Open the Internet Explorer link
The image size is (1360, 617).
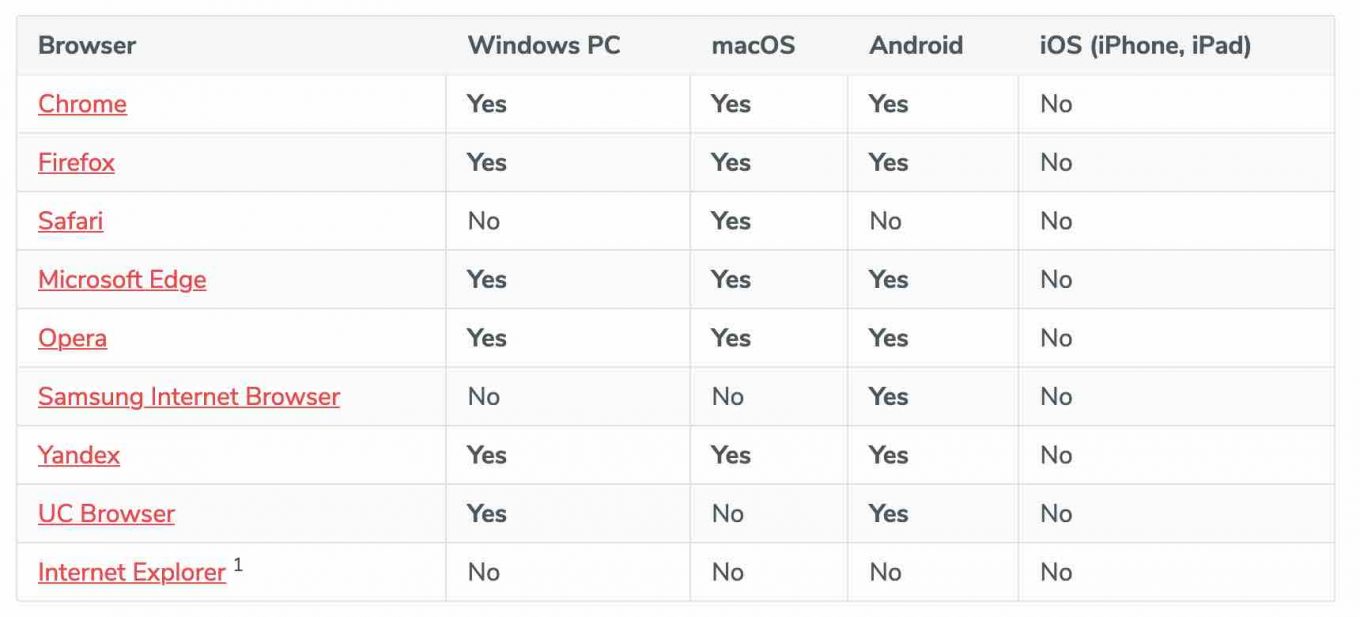click(132, 572)
